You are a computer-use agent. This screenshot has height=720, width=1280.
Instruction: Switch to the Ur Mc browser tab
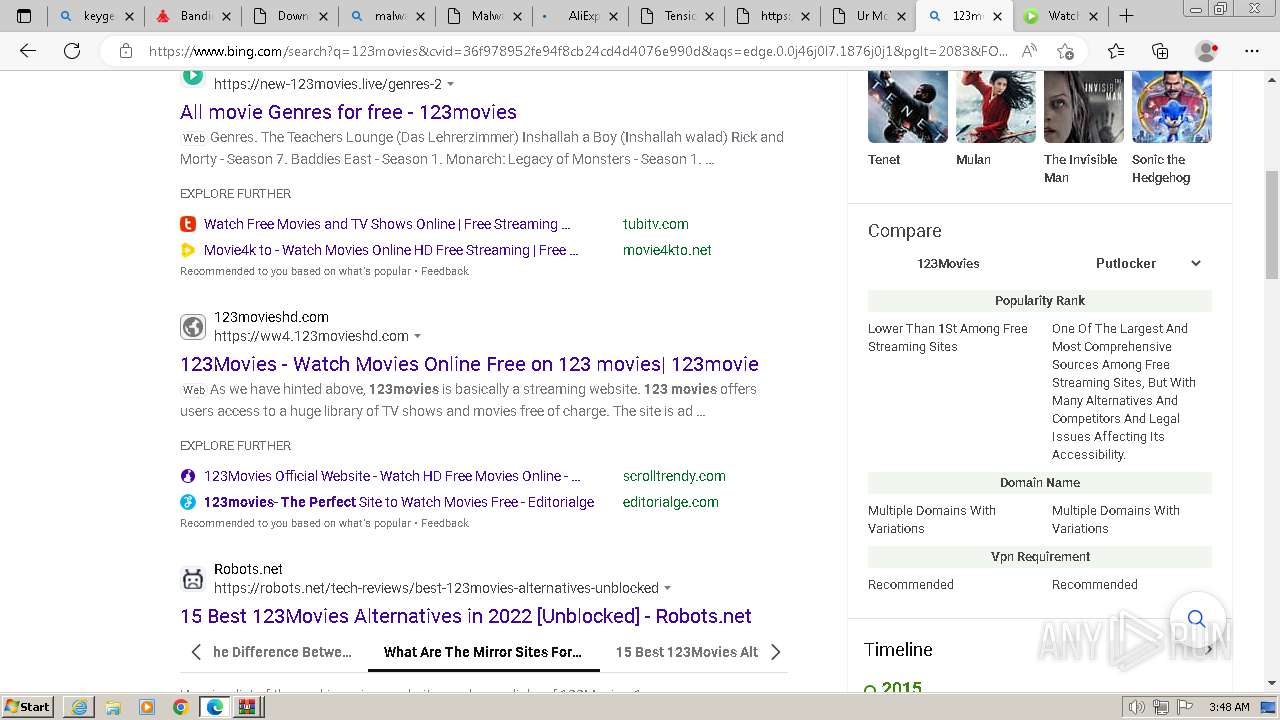[868, 16]
